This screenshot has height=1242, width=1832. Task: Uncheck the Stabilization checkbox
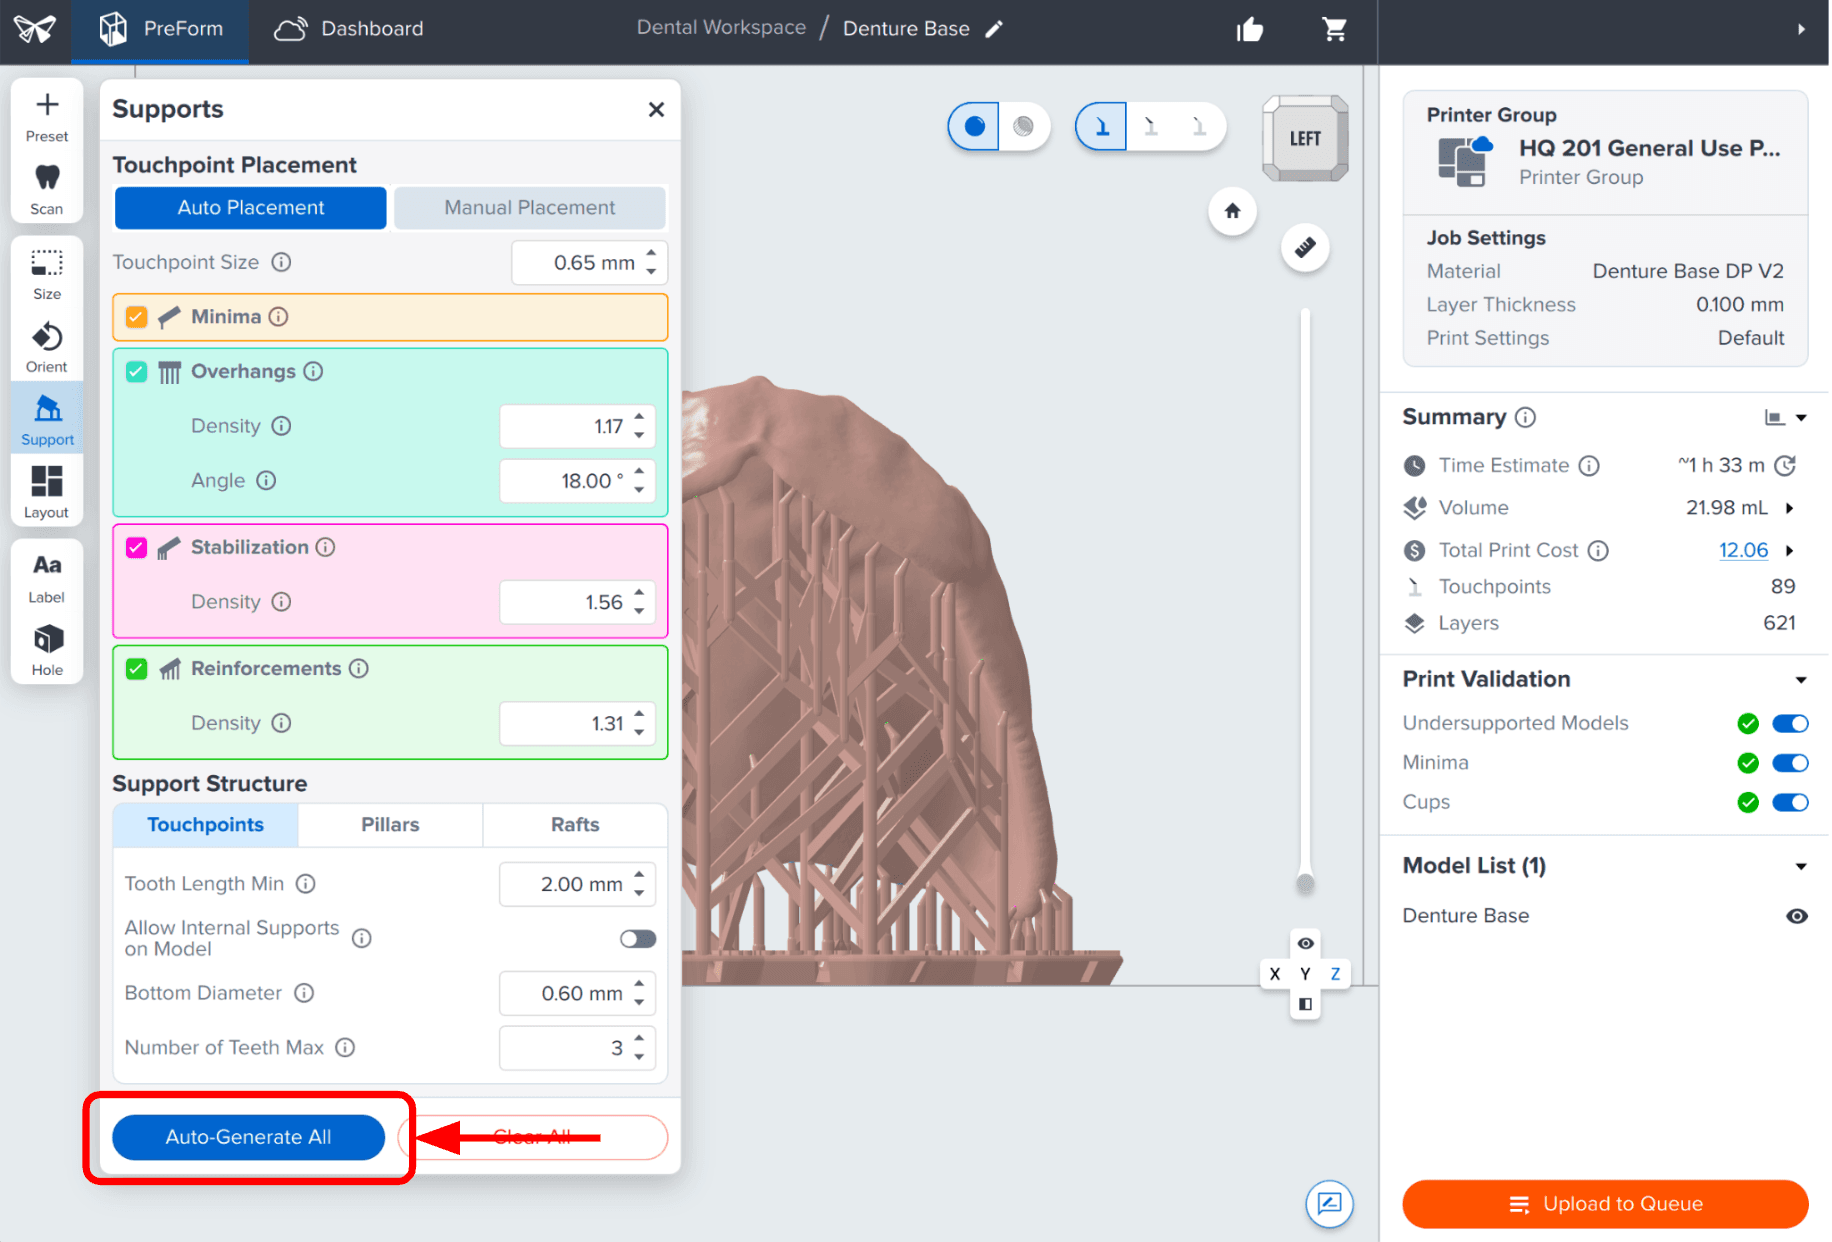point(137,548)
